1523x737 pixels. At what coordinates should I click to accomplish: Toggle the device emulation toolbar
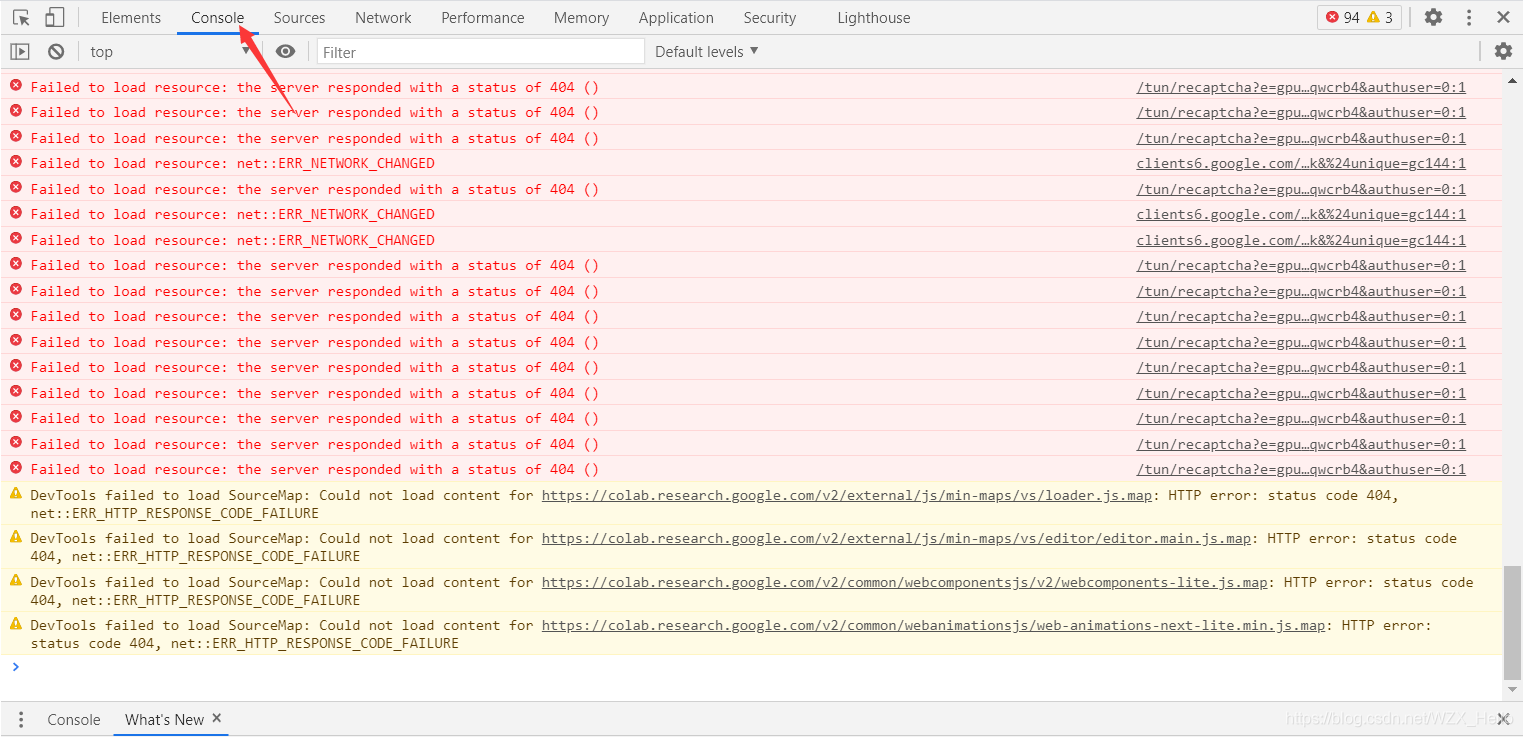coord(53,16)
